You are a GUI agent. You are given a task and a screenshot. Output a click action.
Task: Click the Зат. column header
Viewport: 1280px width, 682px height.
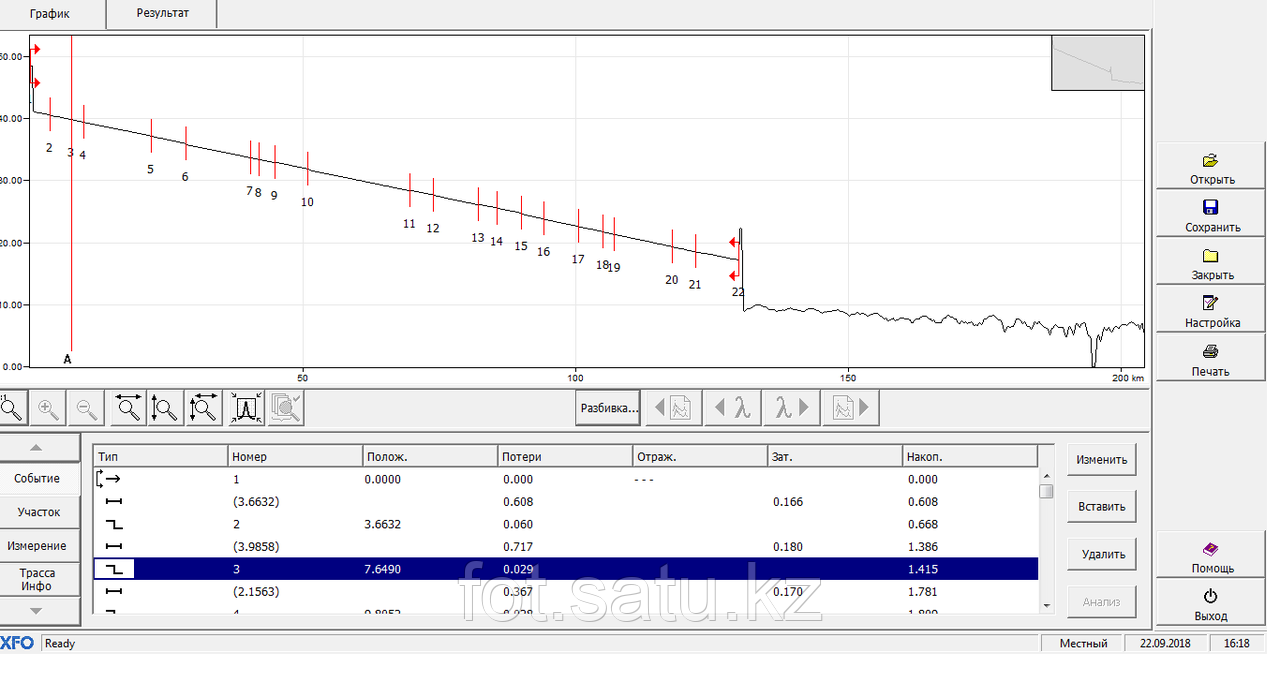point(835,457)
